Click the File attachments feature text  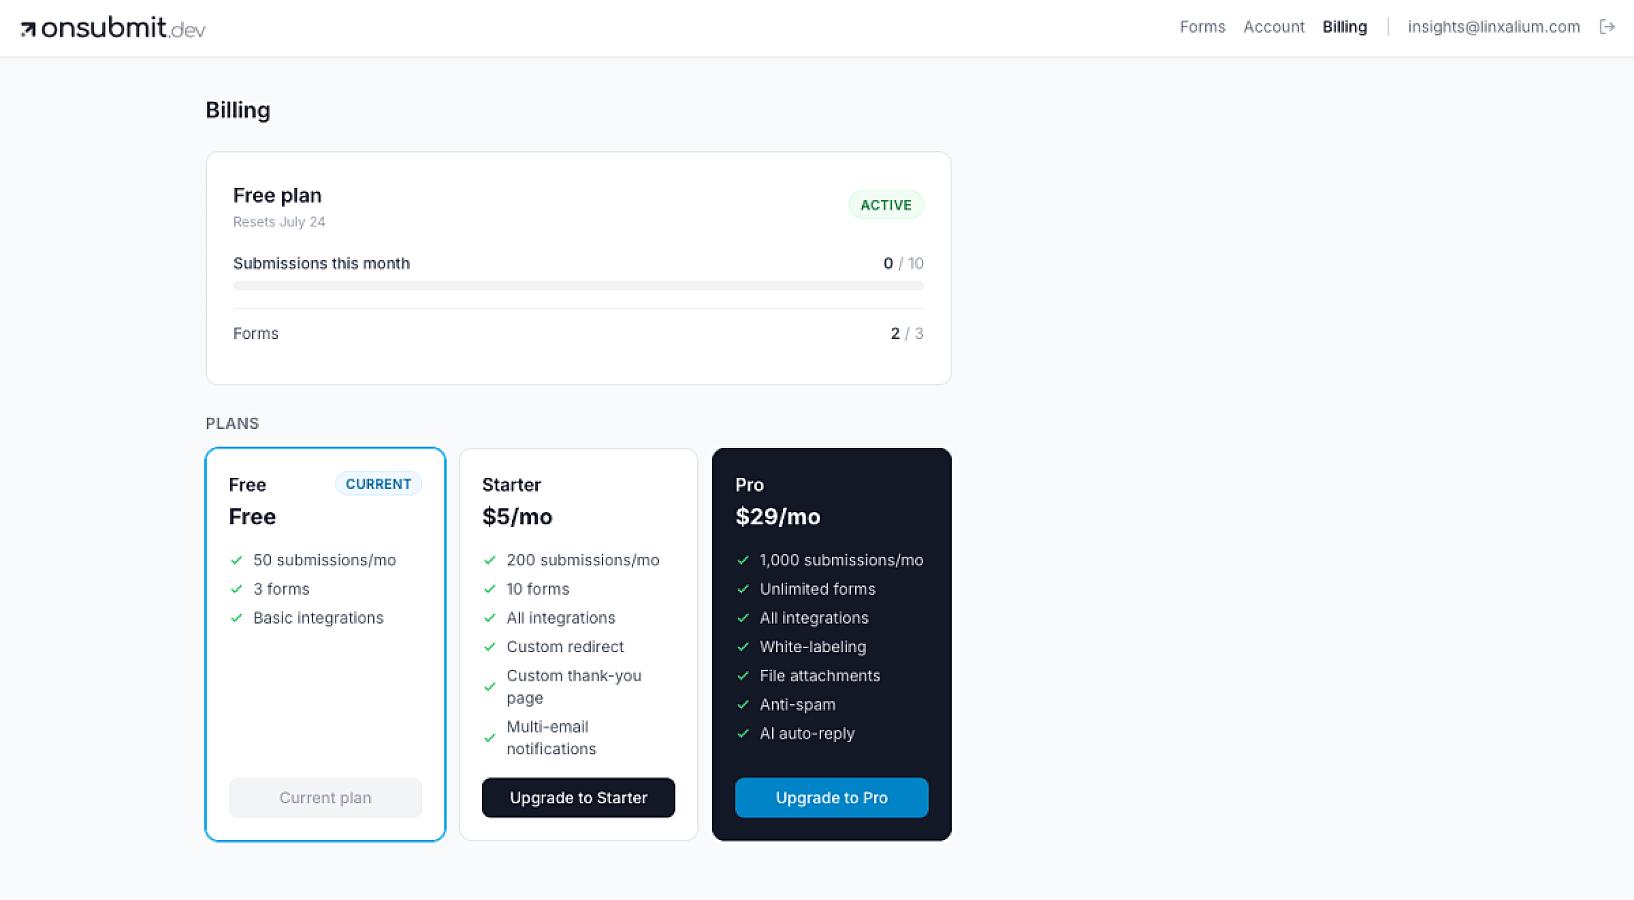click(x=820, y=676)
